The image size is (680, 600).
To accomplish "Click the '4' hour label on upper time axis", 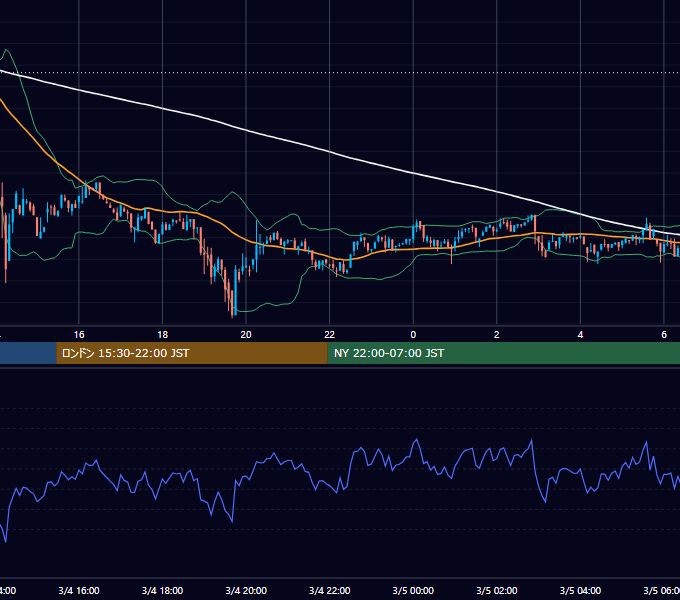I will coord(580,335).
